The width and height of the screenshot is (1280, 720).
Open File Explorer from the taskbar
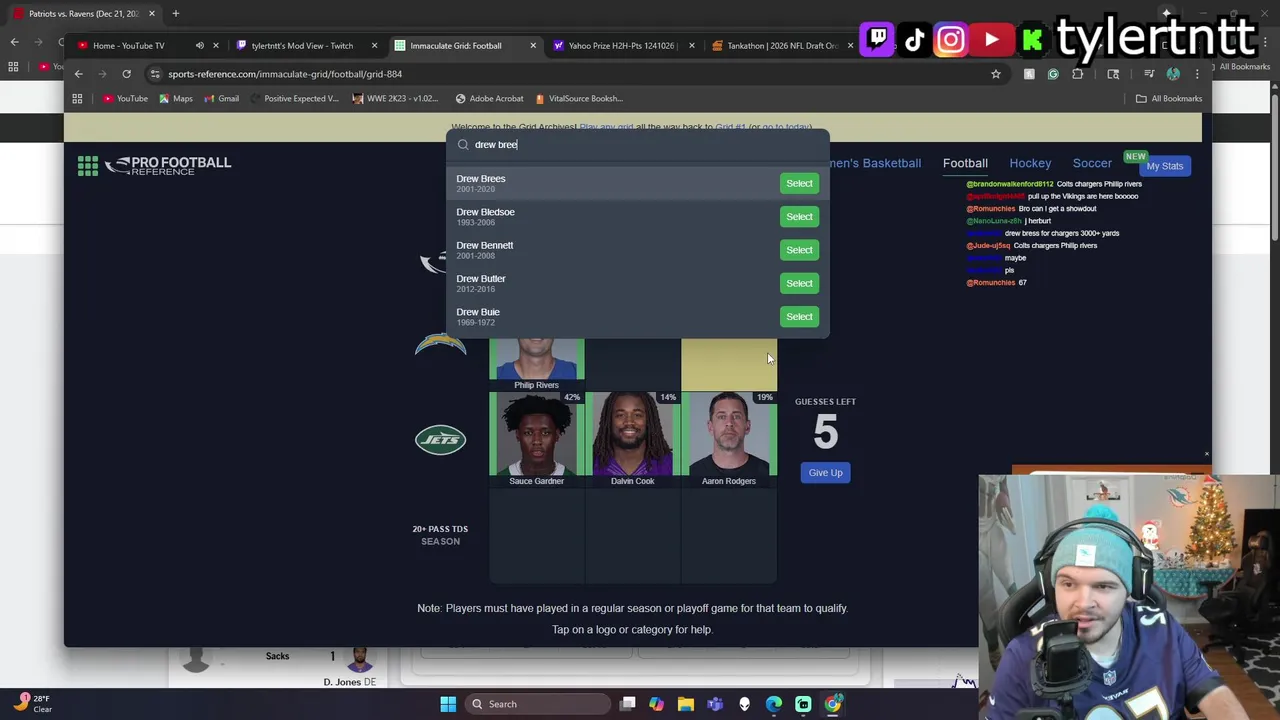(x=685, y=704)
